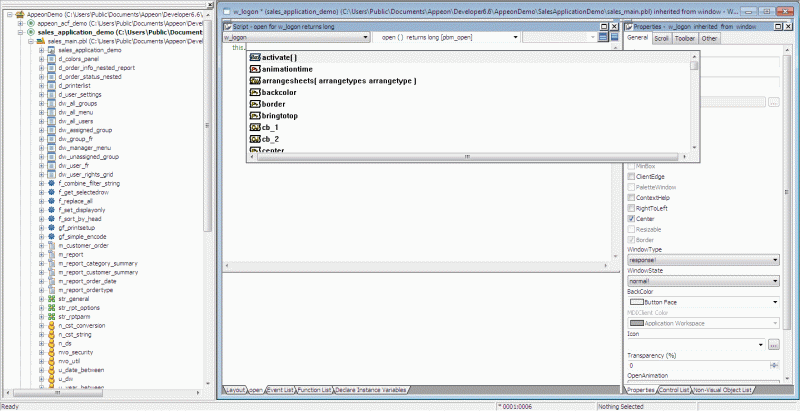
Task: Switch to the Other properties tab
Action: pos(709,38)
